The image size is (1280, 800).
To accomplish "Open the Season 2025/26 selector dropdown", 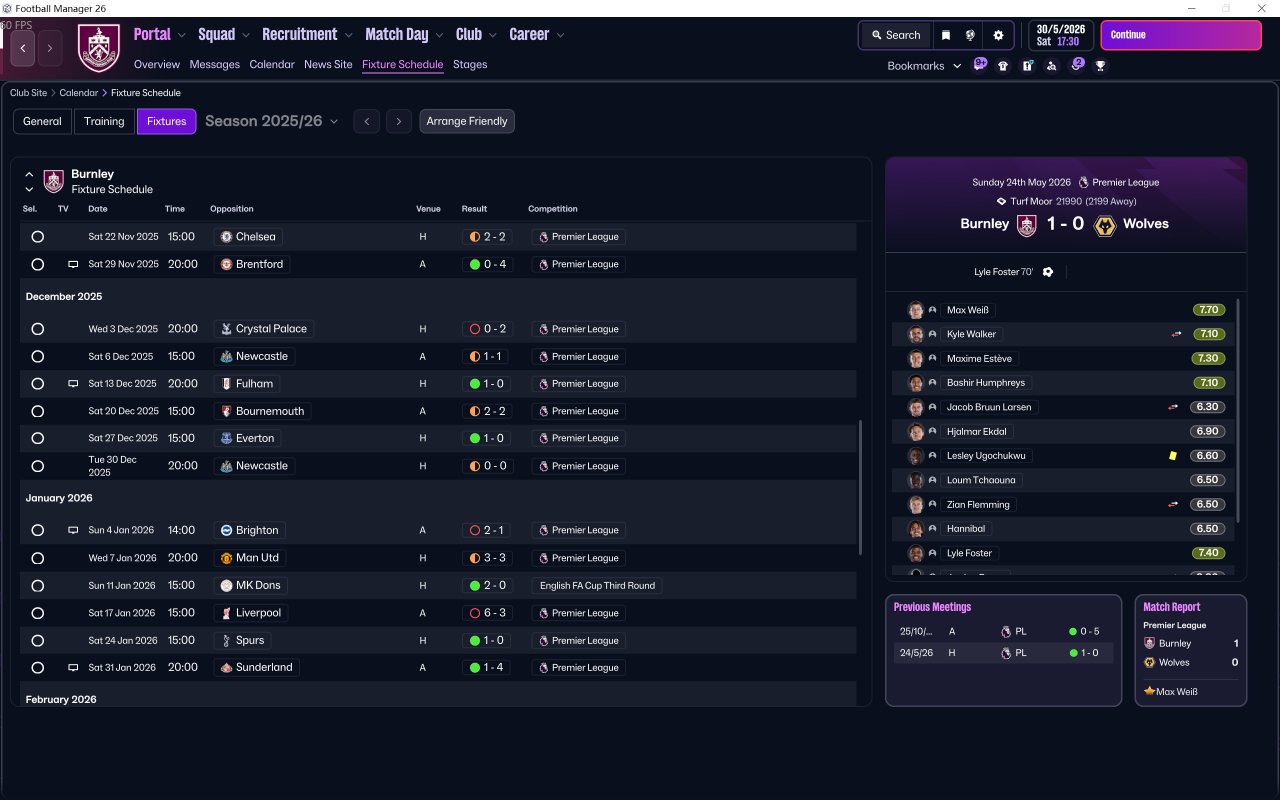I will pyautogui.click(x=271, y=121).
